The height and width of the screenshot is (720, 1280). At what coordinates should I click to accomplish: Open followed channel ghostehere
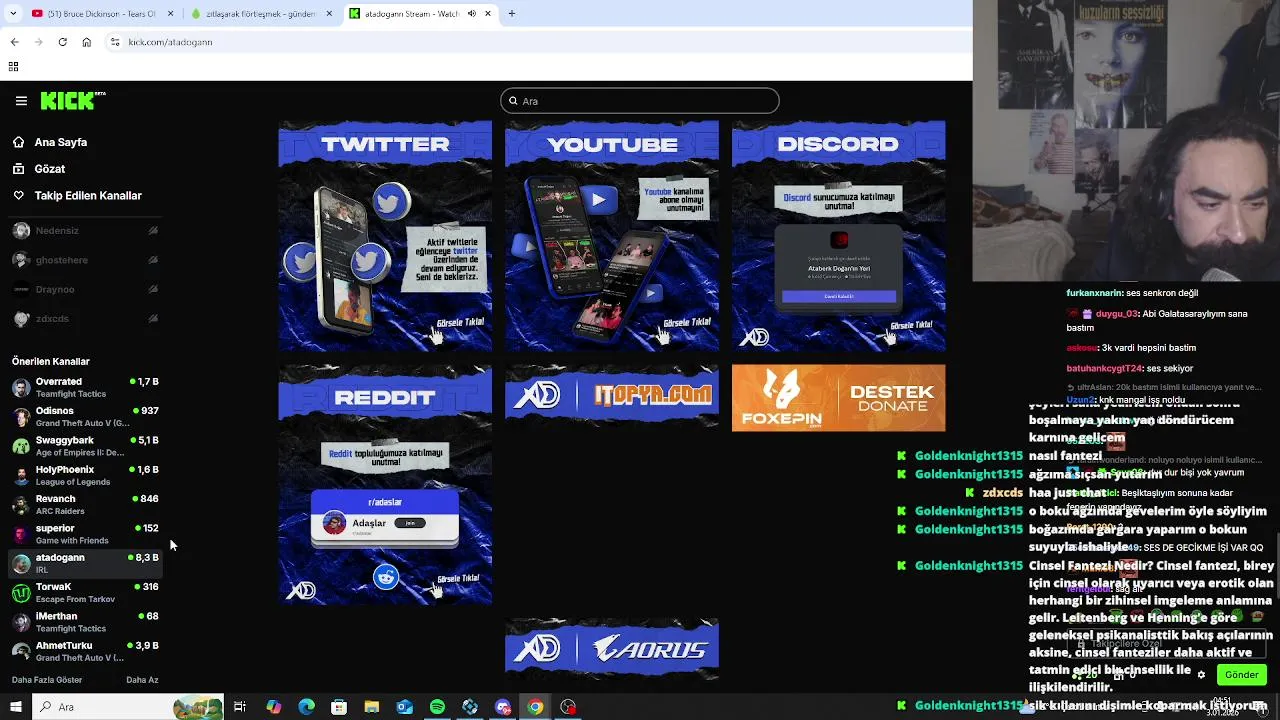click(x=85, y=260)
